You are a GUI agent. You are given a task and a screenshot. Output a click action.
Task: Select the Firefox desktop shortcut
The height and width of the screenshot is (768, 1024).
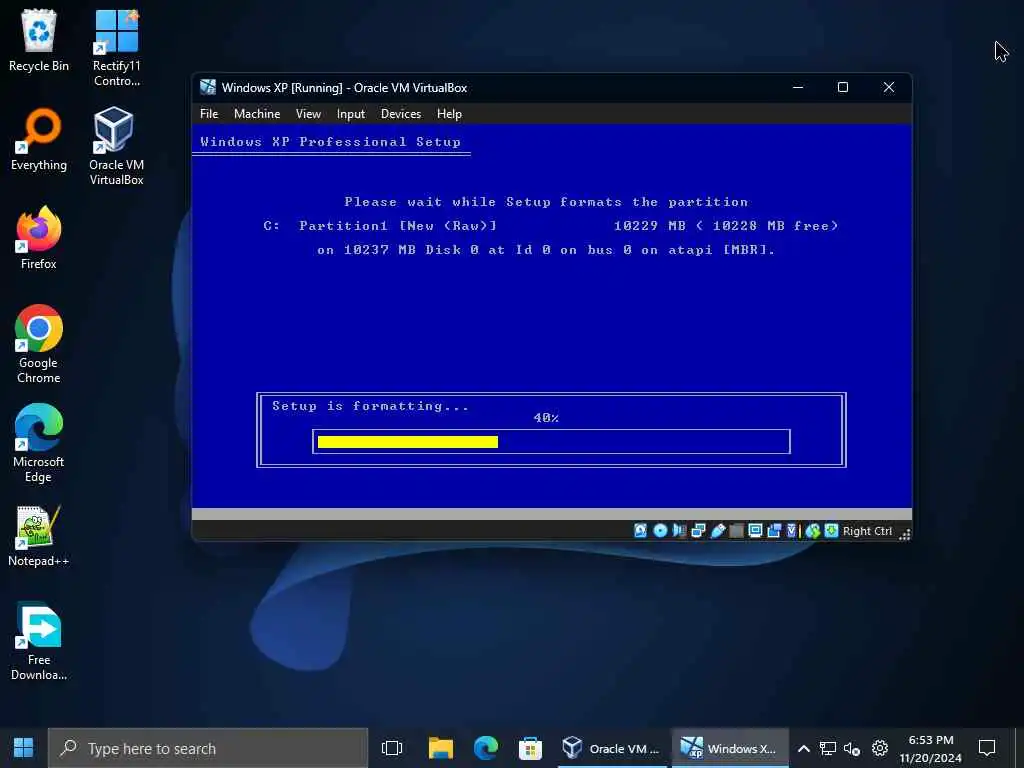39,238
